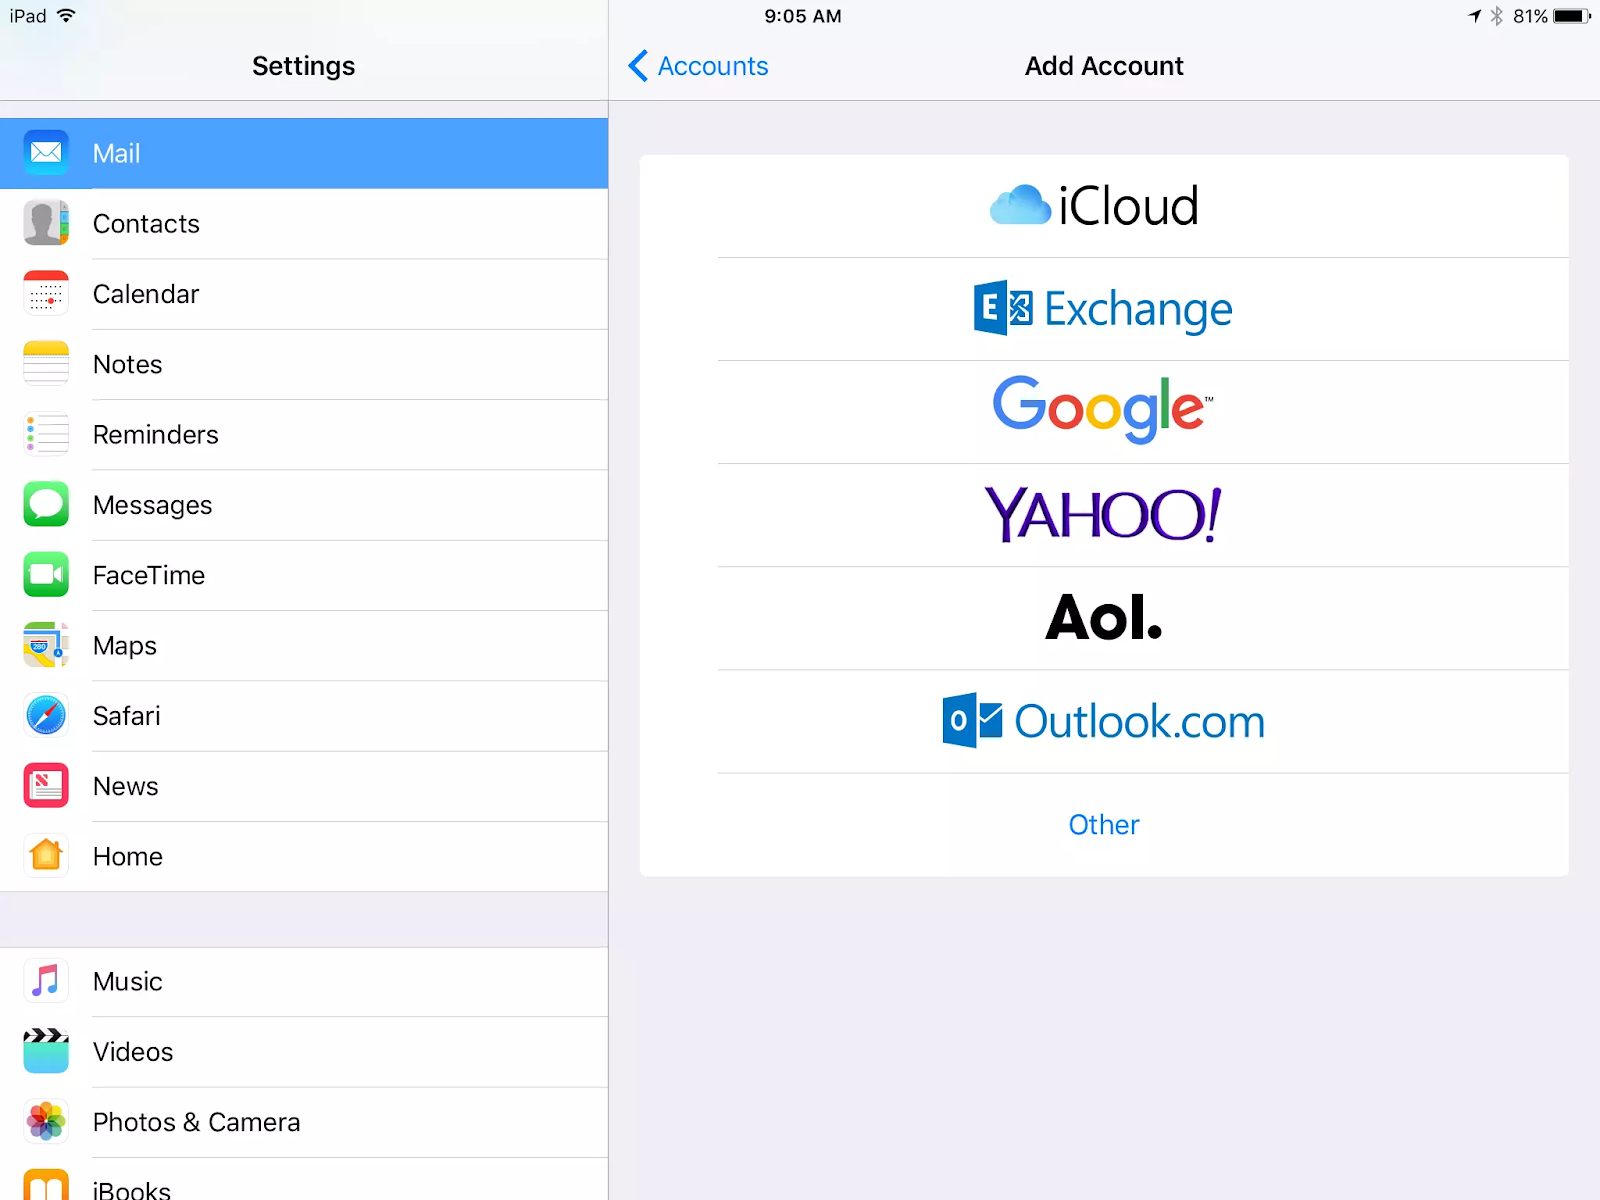Screen dimensions: 1600x1200
Task: Tap the 9:05 AM clock
Action: coord(803,16)
